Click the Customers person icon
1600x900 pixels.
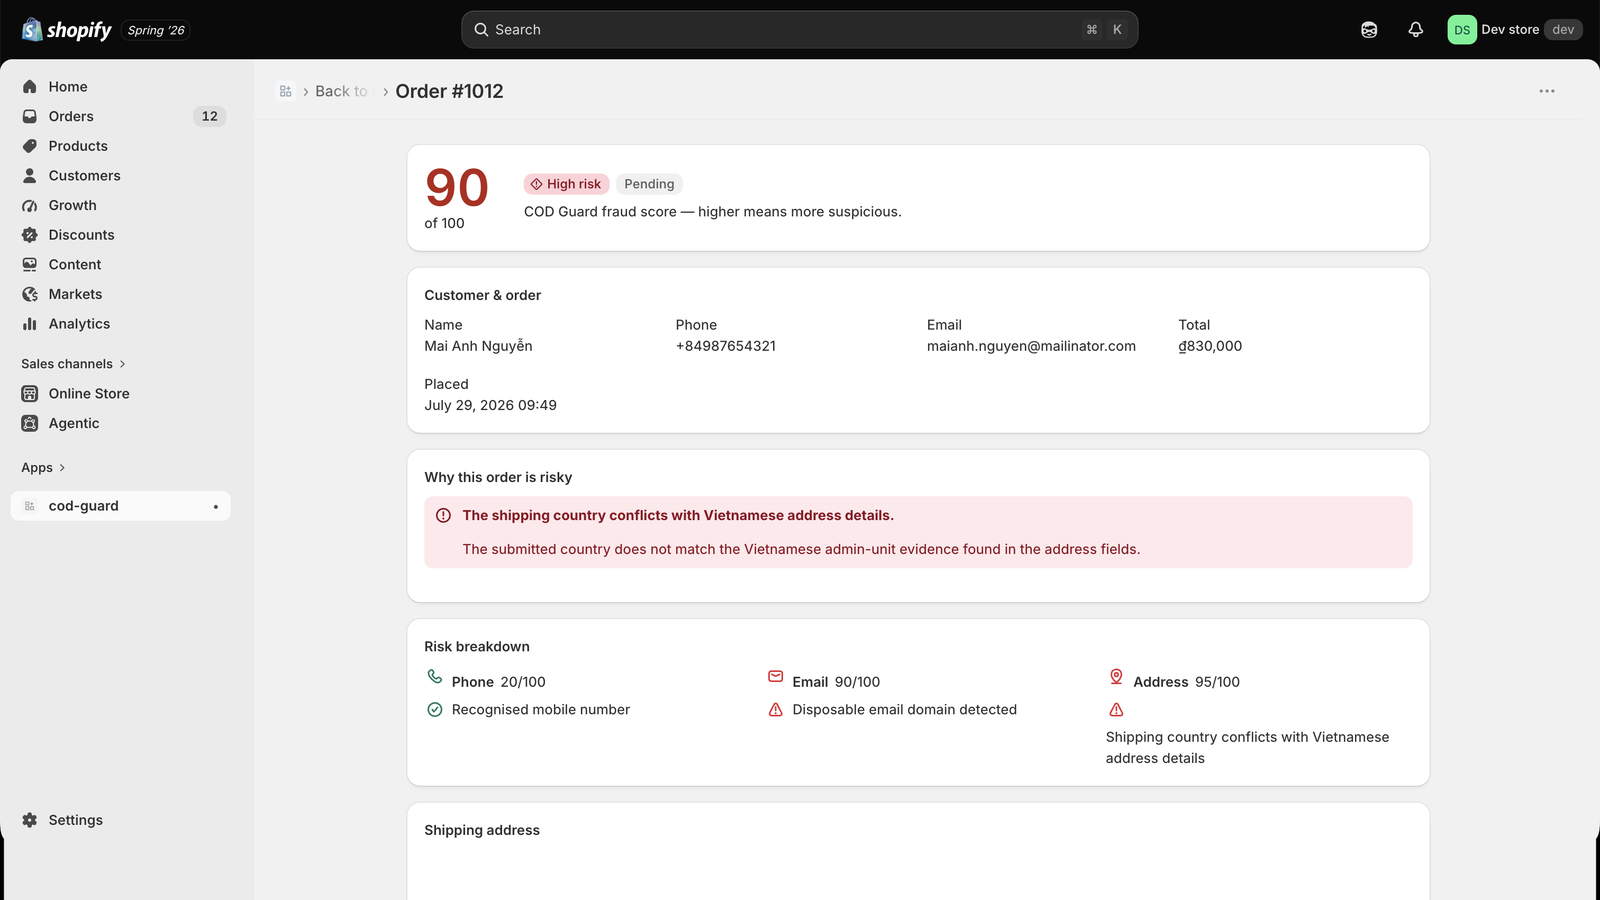pyautogui.click(x=30, y=176)
